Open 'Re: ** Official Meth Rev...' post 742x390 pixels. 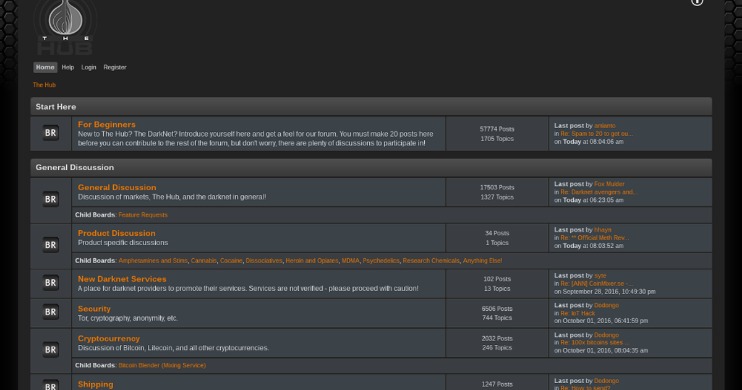point(595,238)
